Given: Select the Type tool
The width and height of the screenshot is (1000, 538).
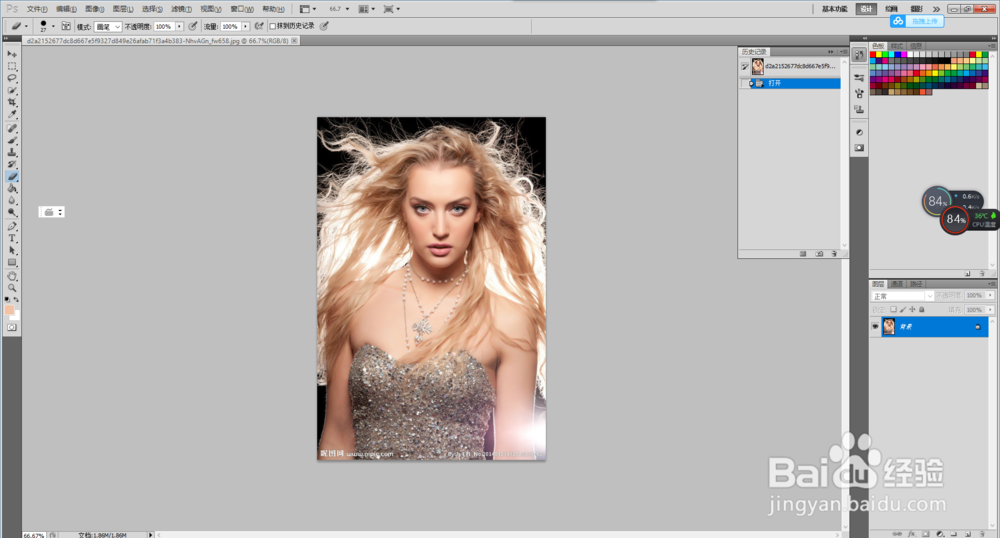Looking at the screenshot, I should click(11, 238).
